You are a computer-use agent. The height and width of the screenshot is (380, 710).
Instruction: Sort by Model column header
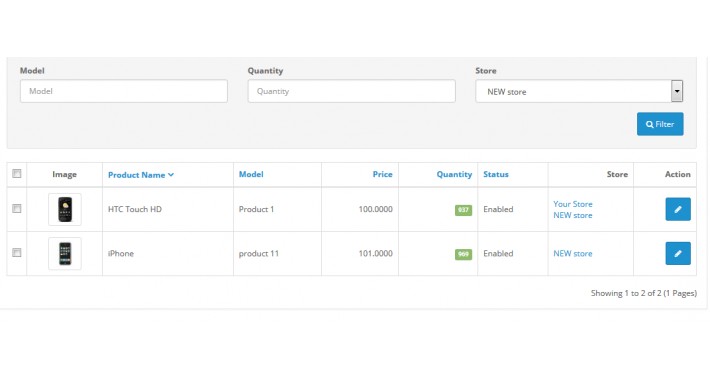point(251,174)
